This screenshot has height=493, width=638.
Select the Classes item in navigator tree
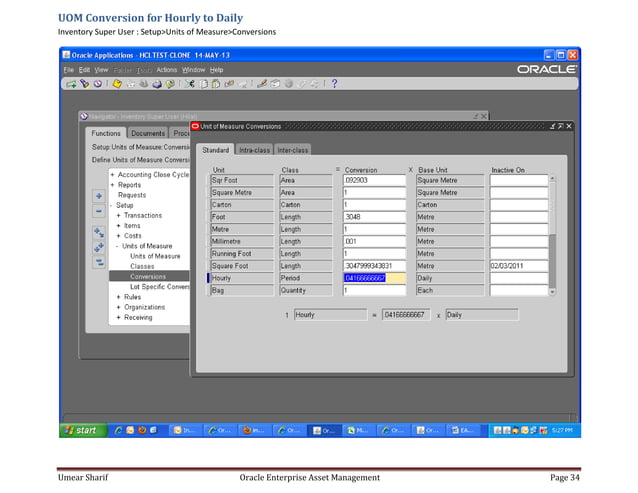(142, 266)
